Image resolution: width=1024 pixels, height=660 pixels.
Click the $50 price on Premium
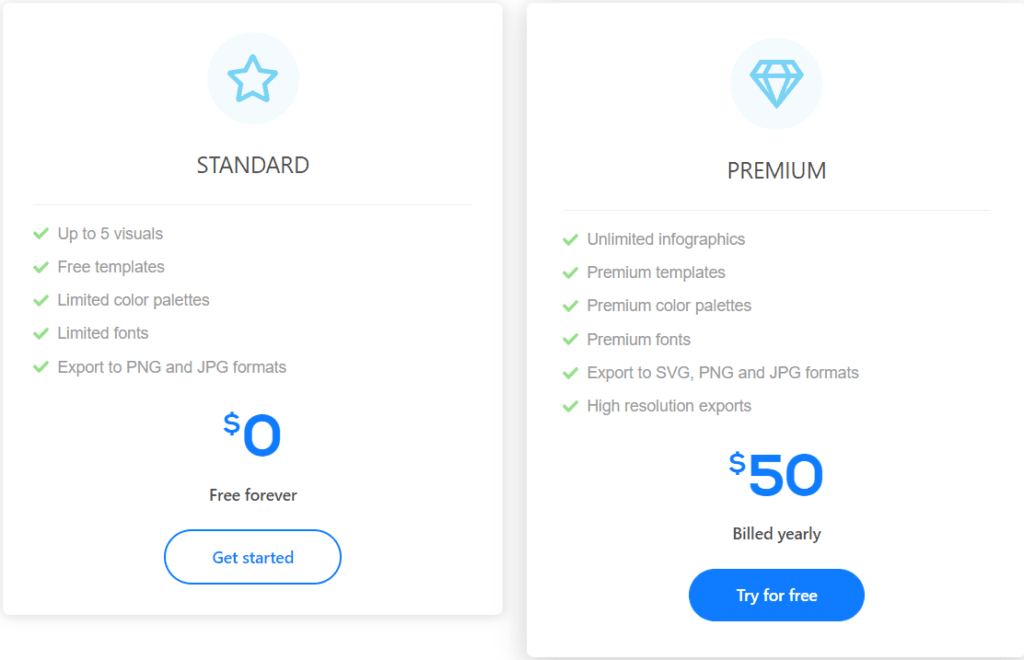(x=776, y=475)
